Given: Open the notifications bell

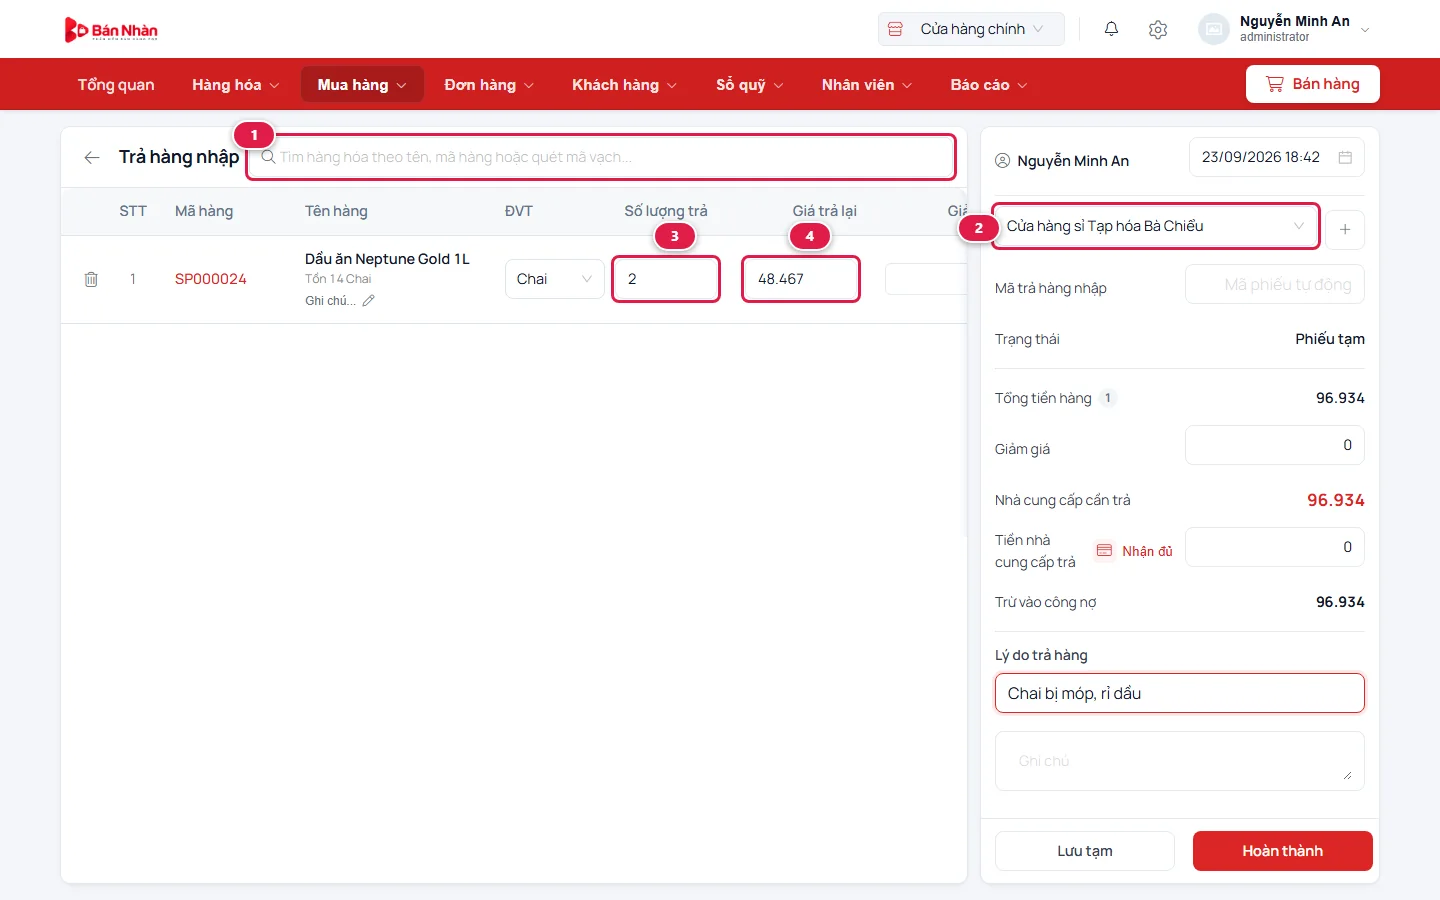Looking at the screenshot, I should 1111,29.
